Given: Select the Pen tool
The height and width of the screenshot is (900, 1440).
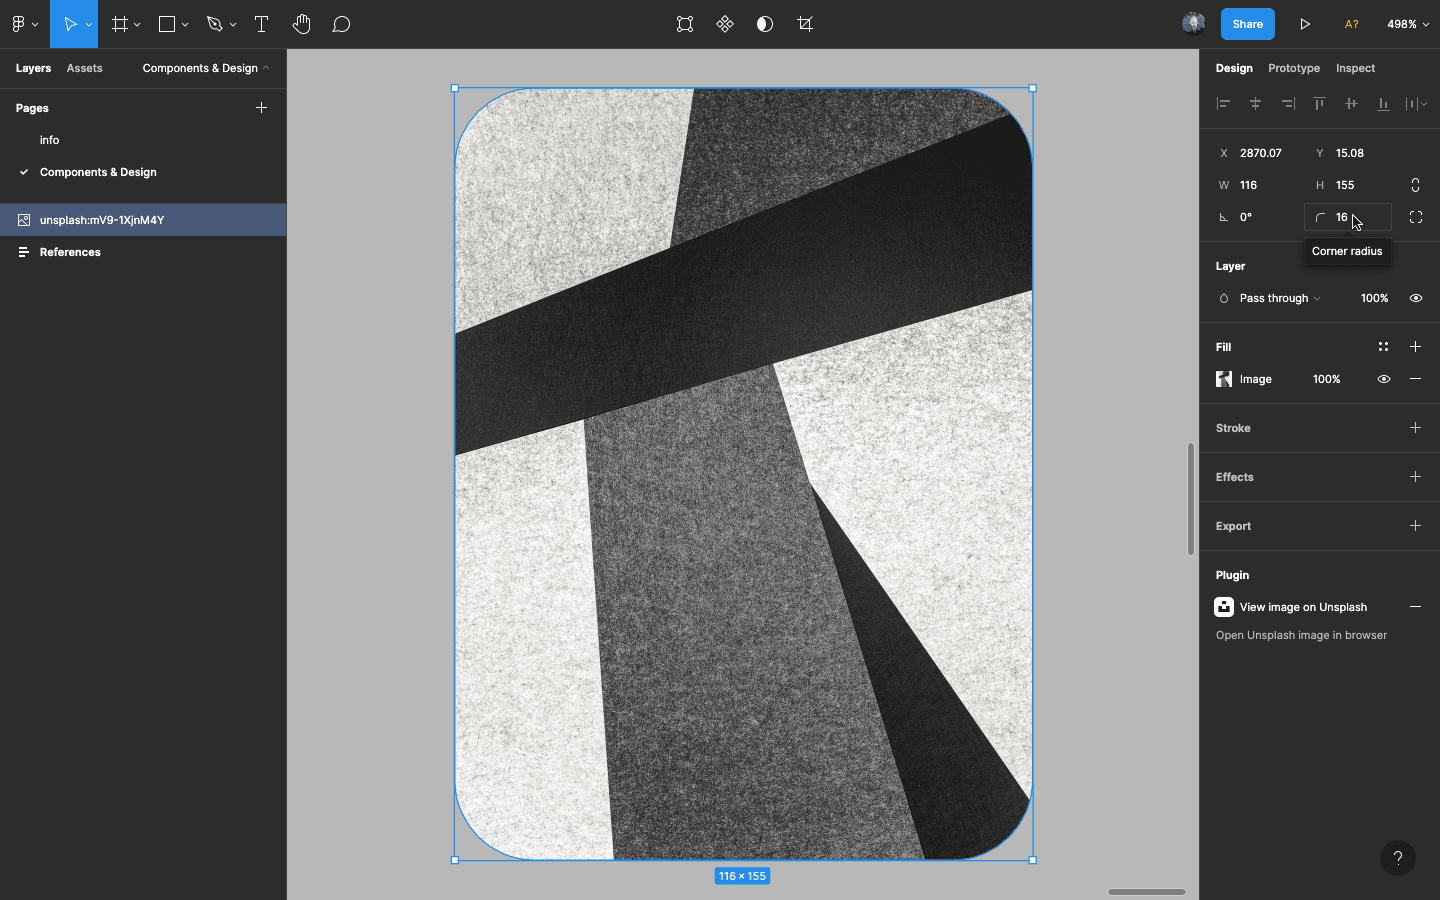Looking at the screenshot, I should (214, 24).
